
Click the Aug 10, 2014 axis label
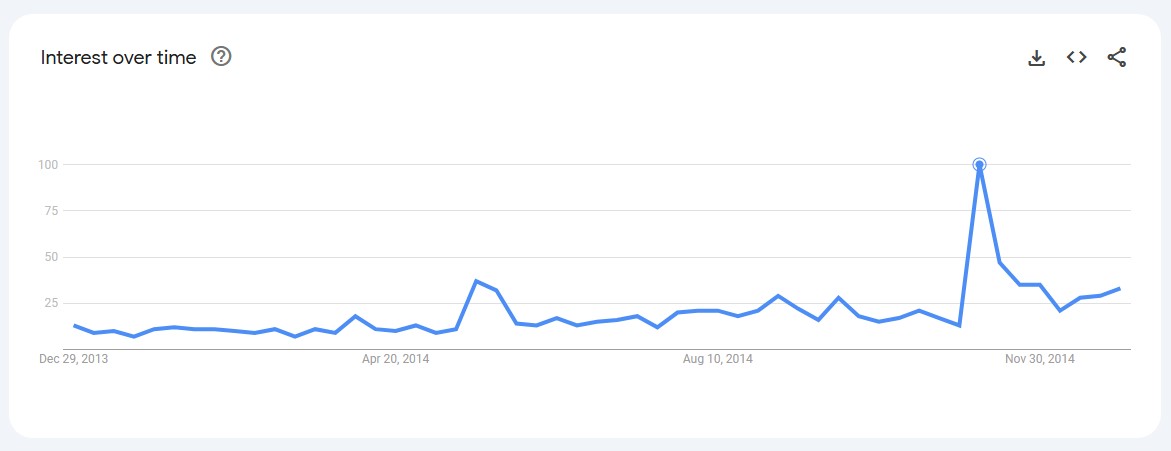point(718,359)
